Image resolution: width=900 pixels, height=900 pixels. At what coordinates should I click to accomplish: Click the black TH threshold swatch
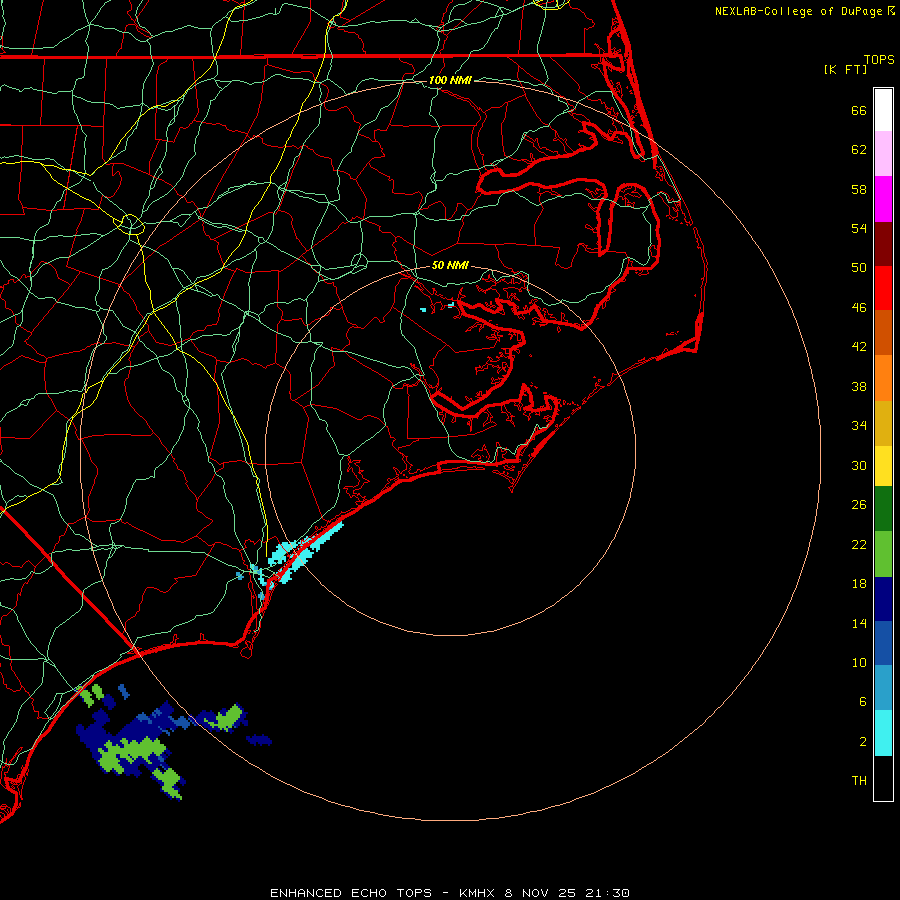tap(883, 778)
